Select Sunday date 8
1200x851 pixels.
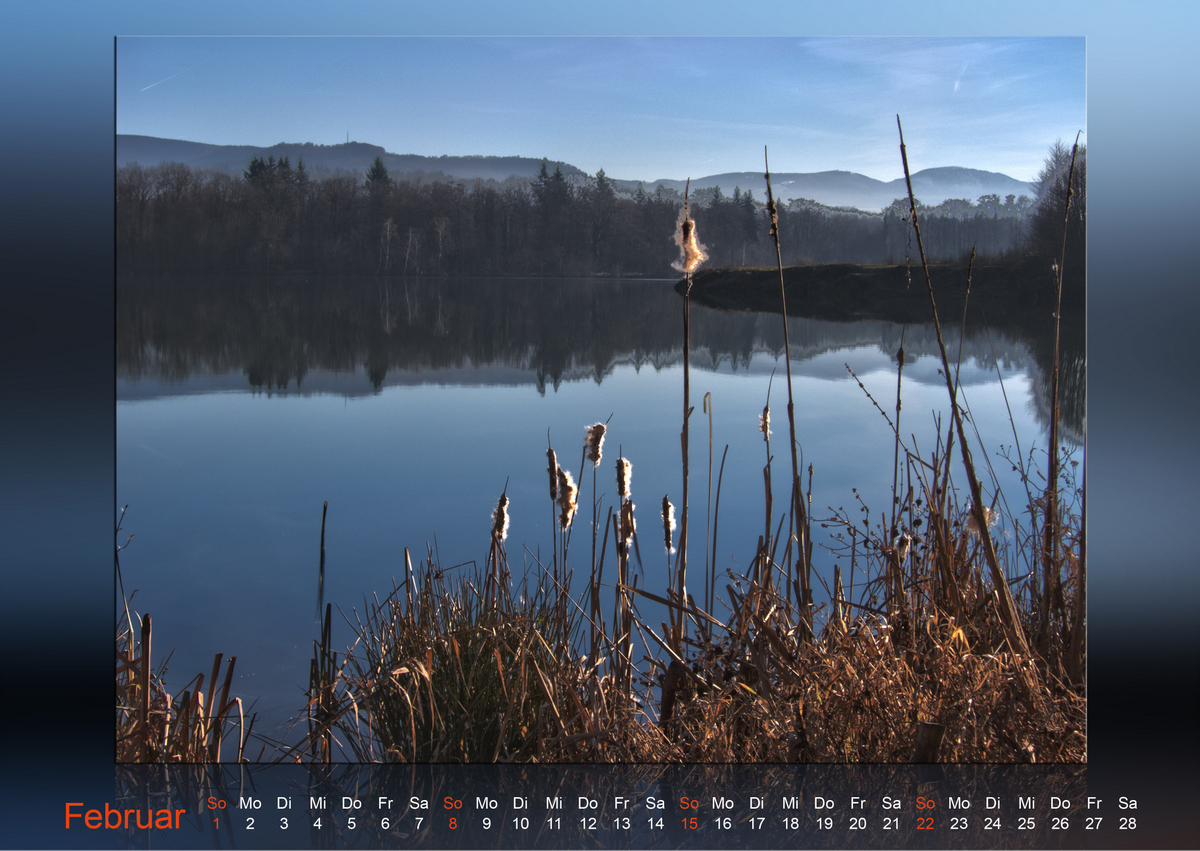click(x=452, y=824)
